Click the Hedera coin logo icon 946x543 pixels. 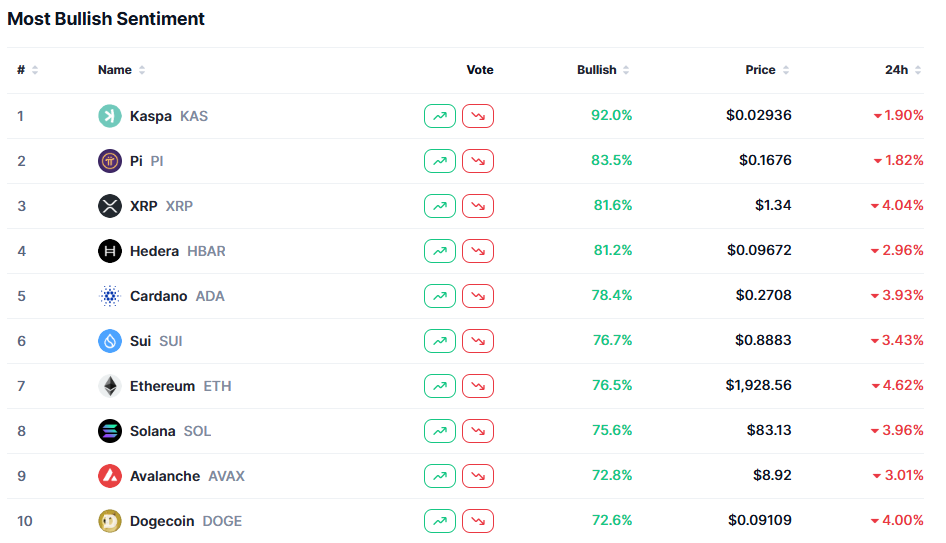[110, 251]
